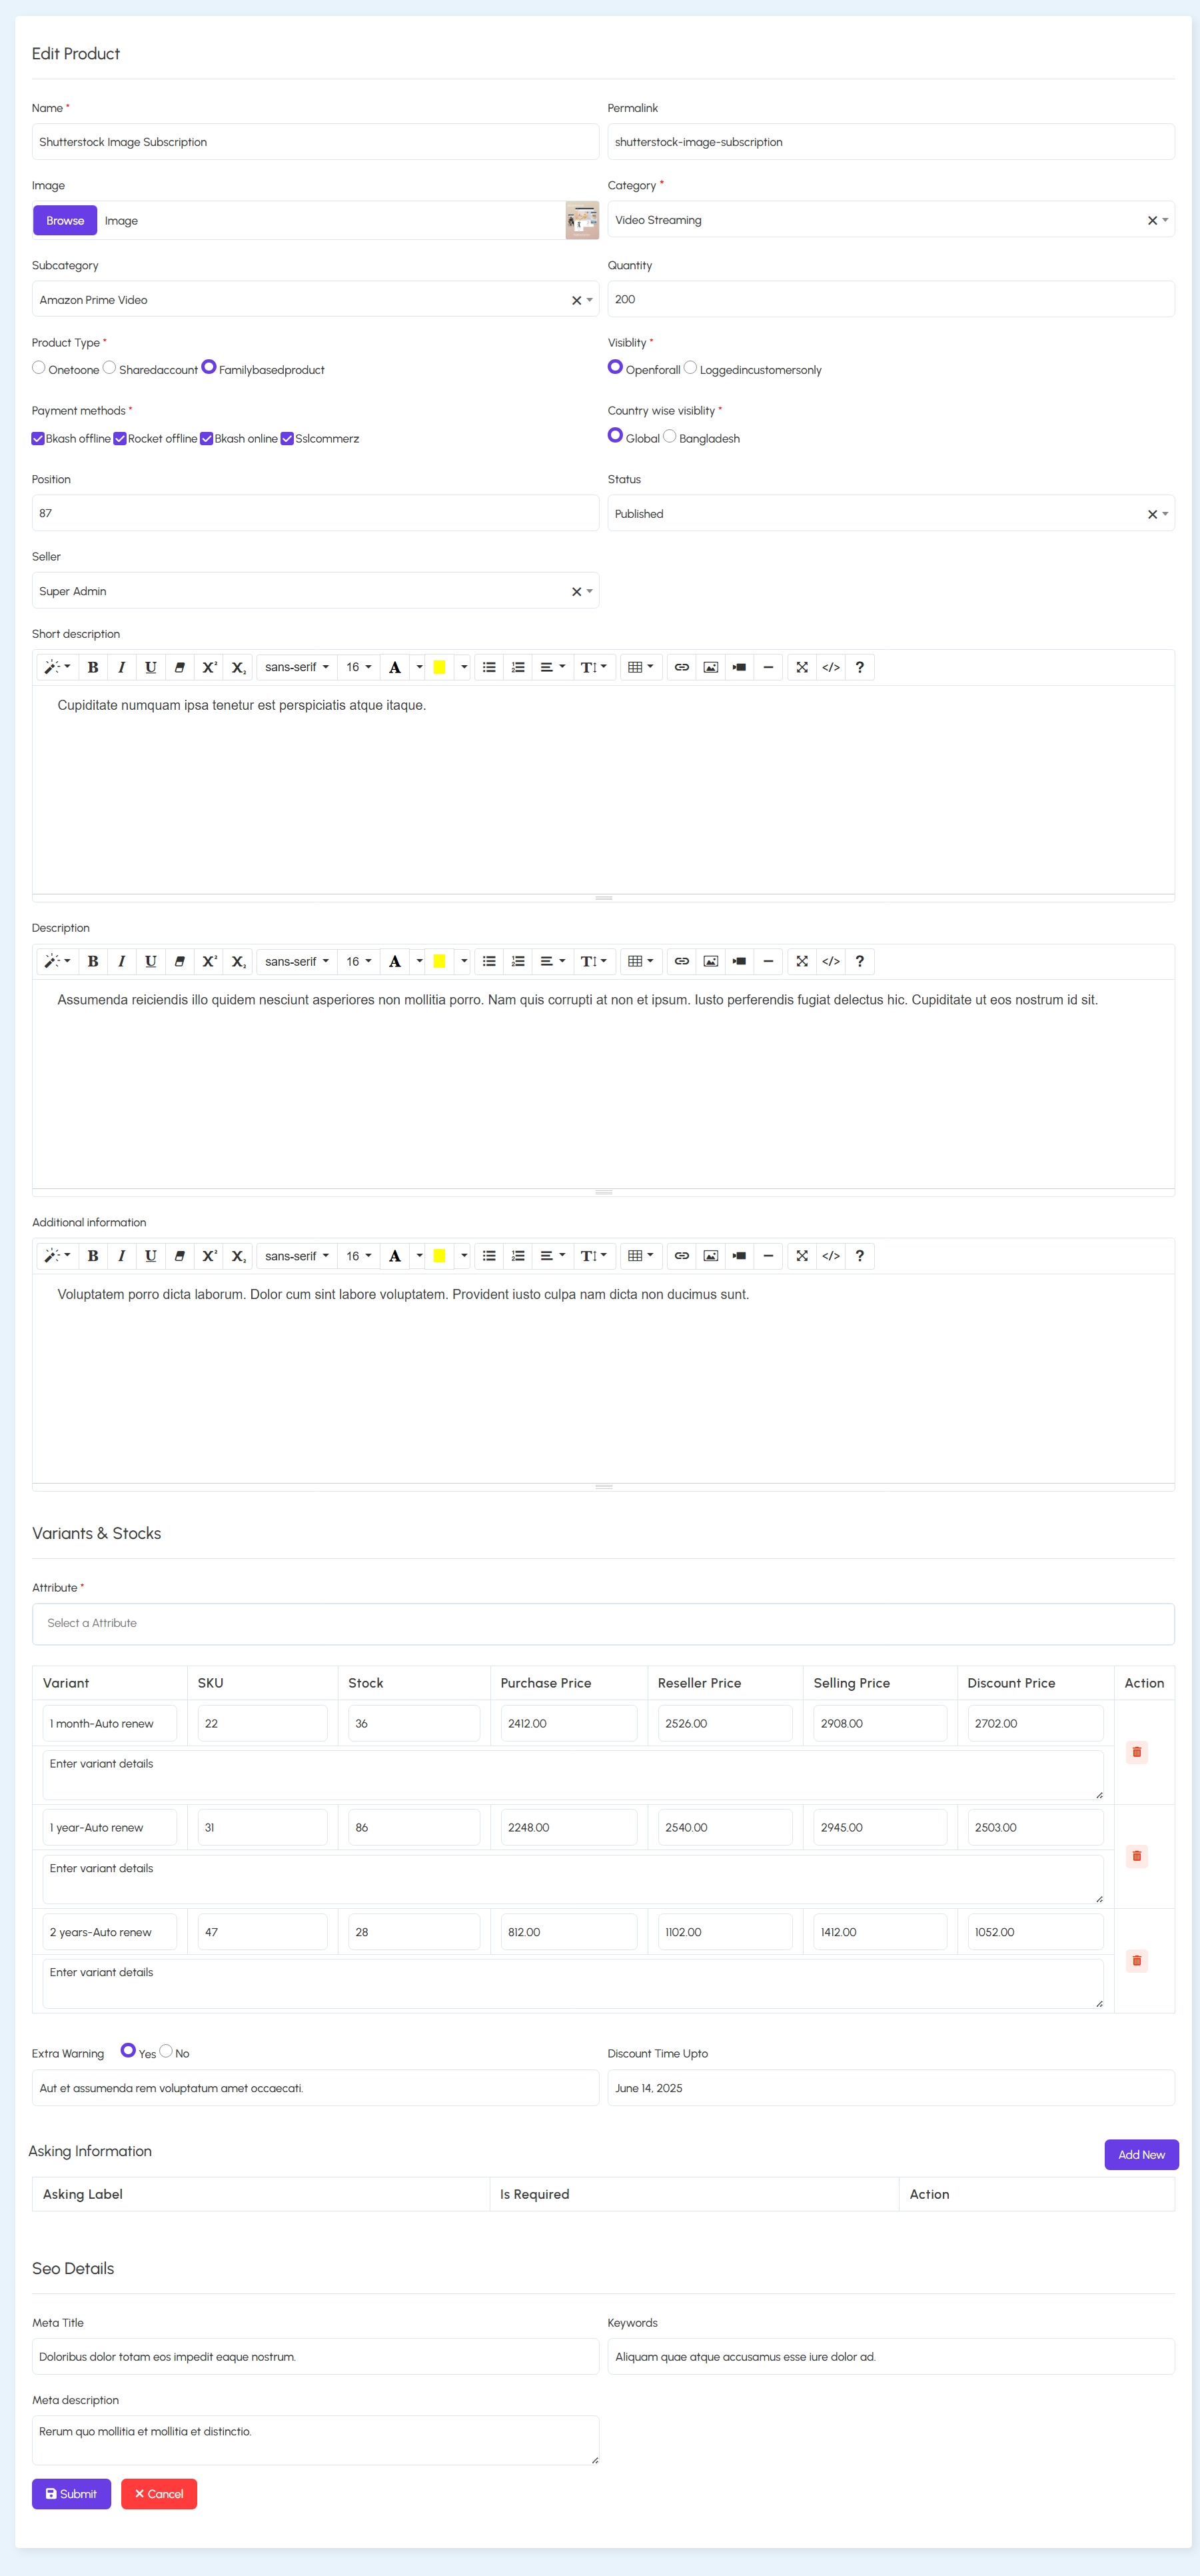Apply subscript in Short description toolbar
The width and height of the screenshot is (1200, 2576).
(238, 667)
